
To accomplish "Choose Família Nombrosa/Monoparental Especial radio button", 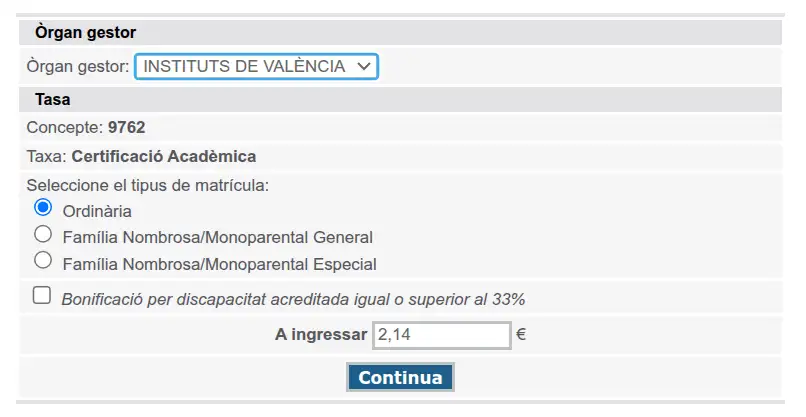I will pyautogui.click(x=42, y=260).
